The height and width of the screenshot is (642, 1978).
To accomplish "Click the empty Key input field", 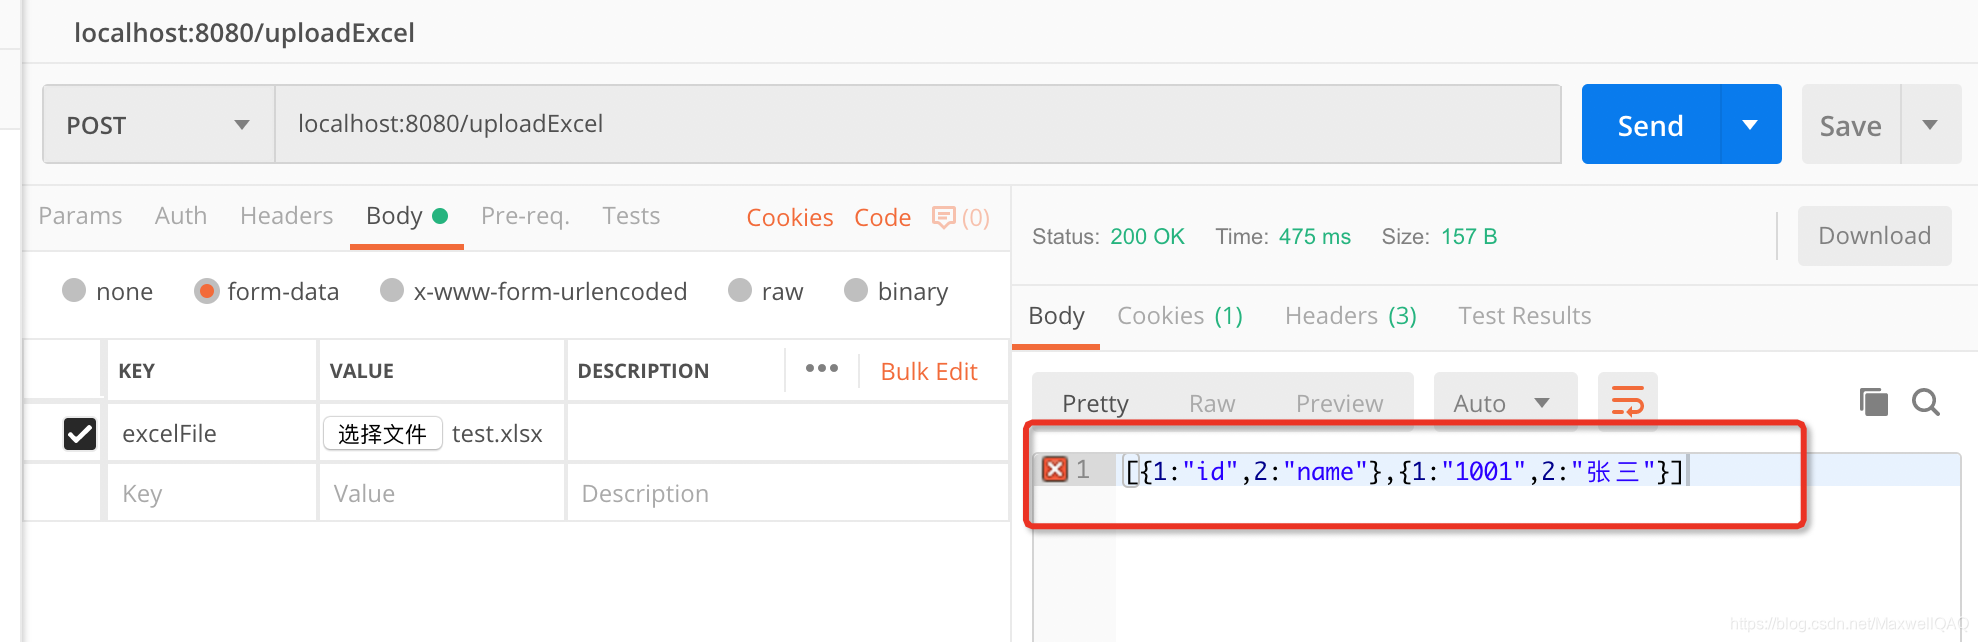I will point(211,493).
